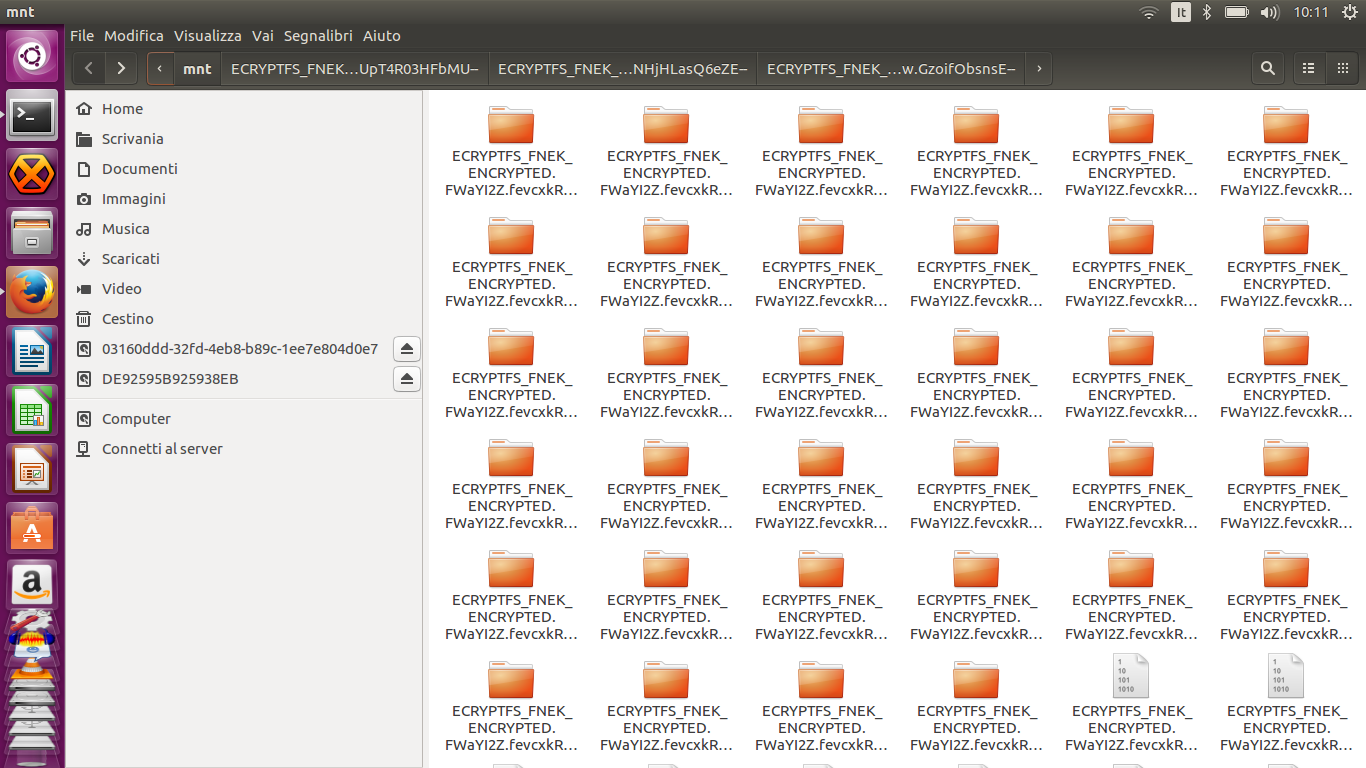The height and width of the screenshot is (768, 1366).
Task: Go back with the left arrow button
Action: point(89,68)
